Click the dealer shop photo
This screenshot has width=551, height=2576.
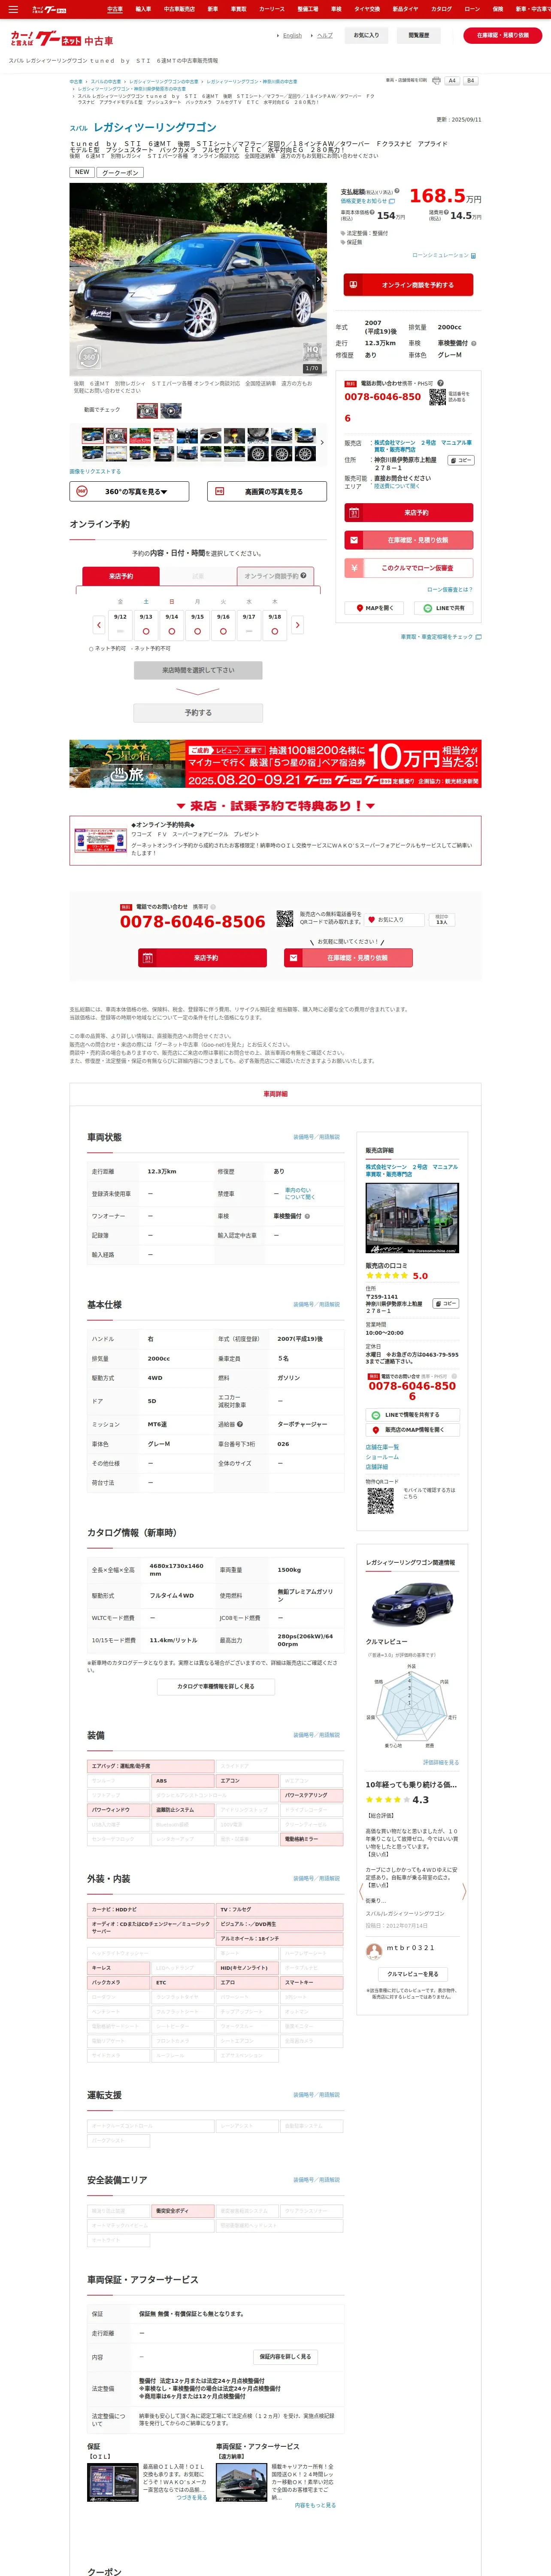pos(412,1218)
